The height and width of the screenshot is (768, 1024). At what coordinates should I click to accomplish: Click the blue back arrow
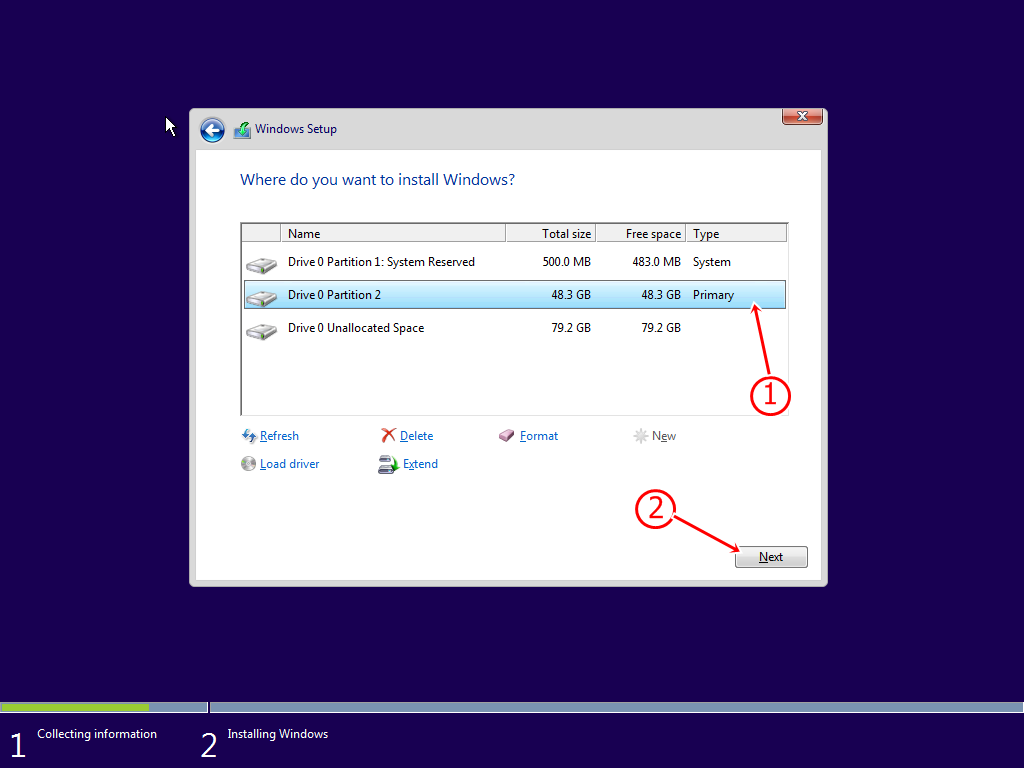tap(212, 129)
